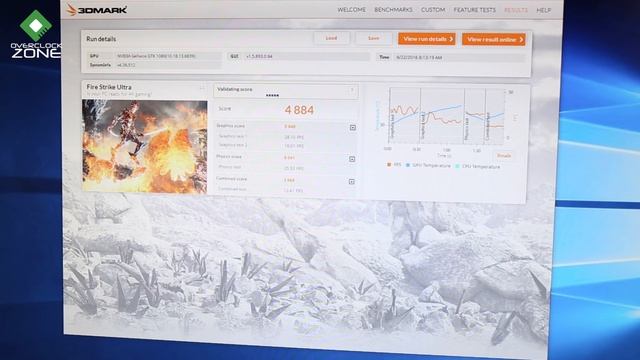Click the 4 884 score value
Viewport: 640px width, 360px height.
pyautogui.click(x=299, y=110)
